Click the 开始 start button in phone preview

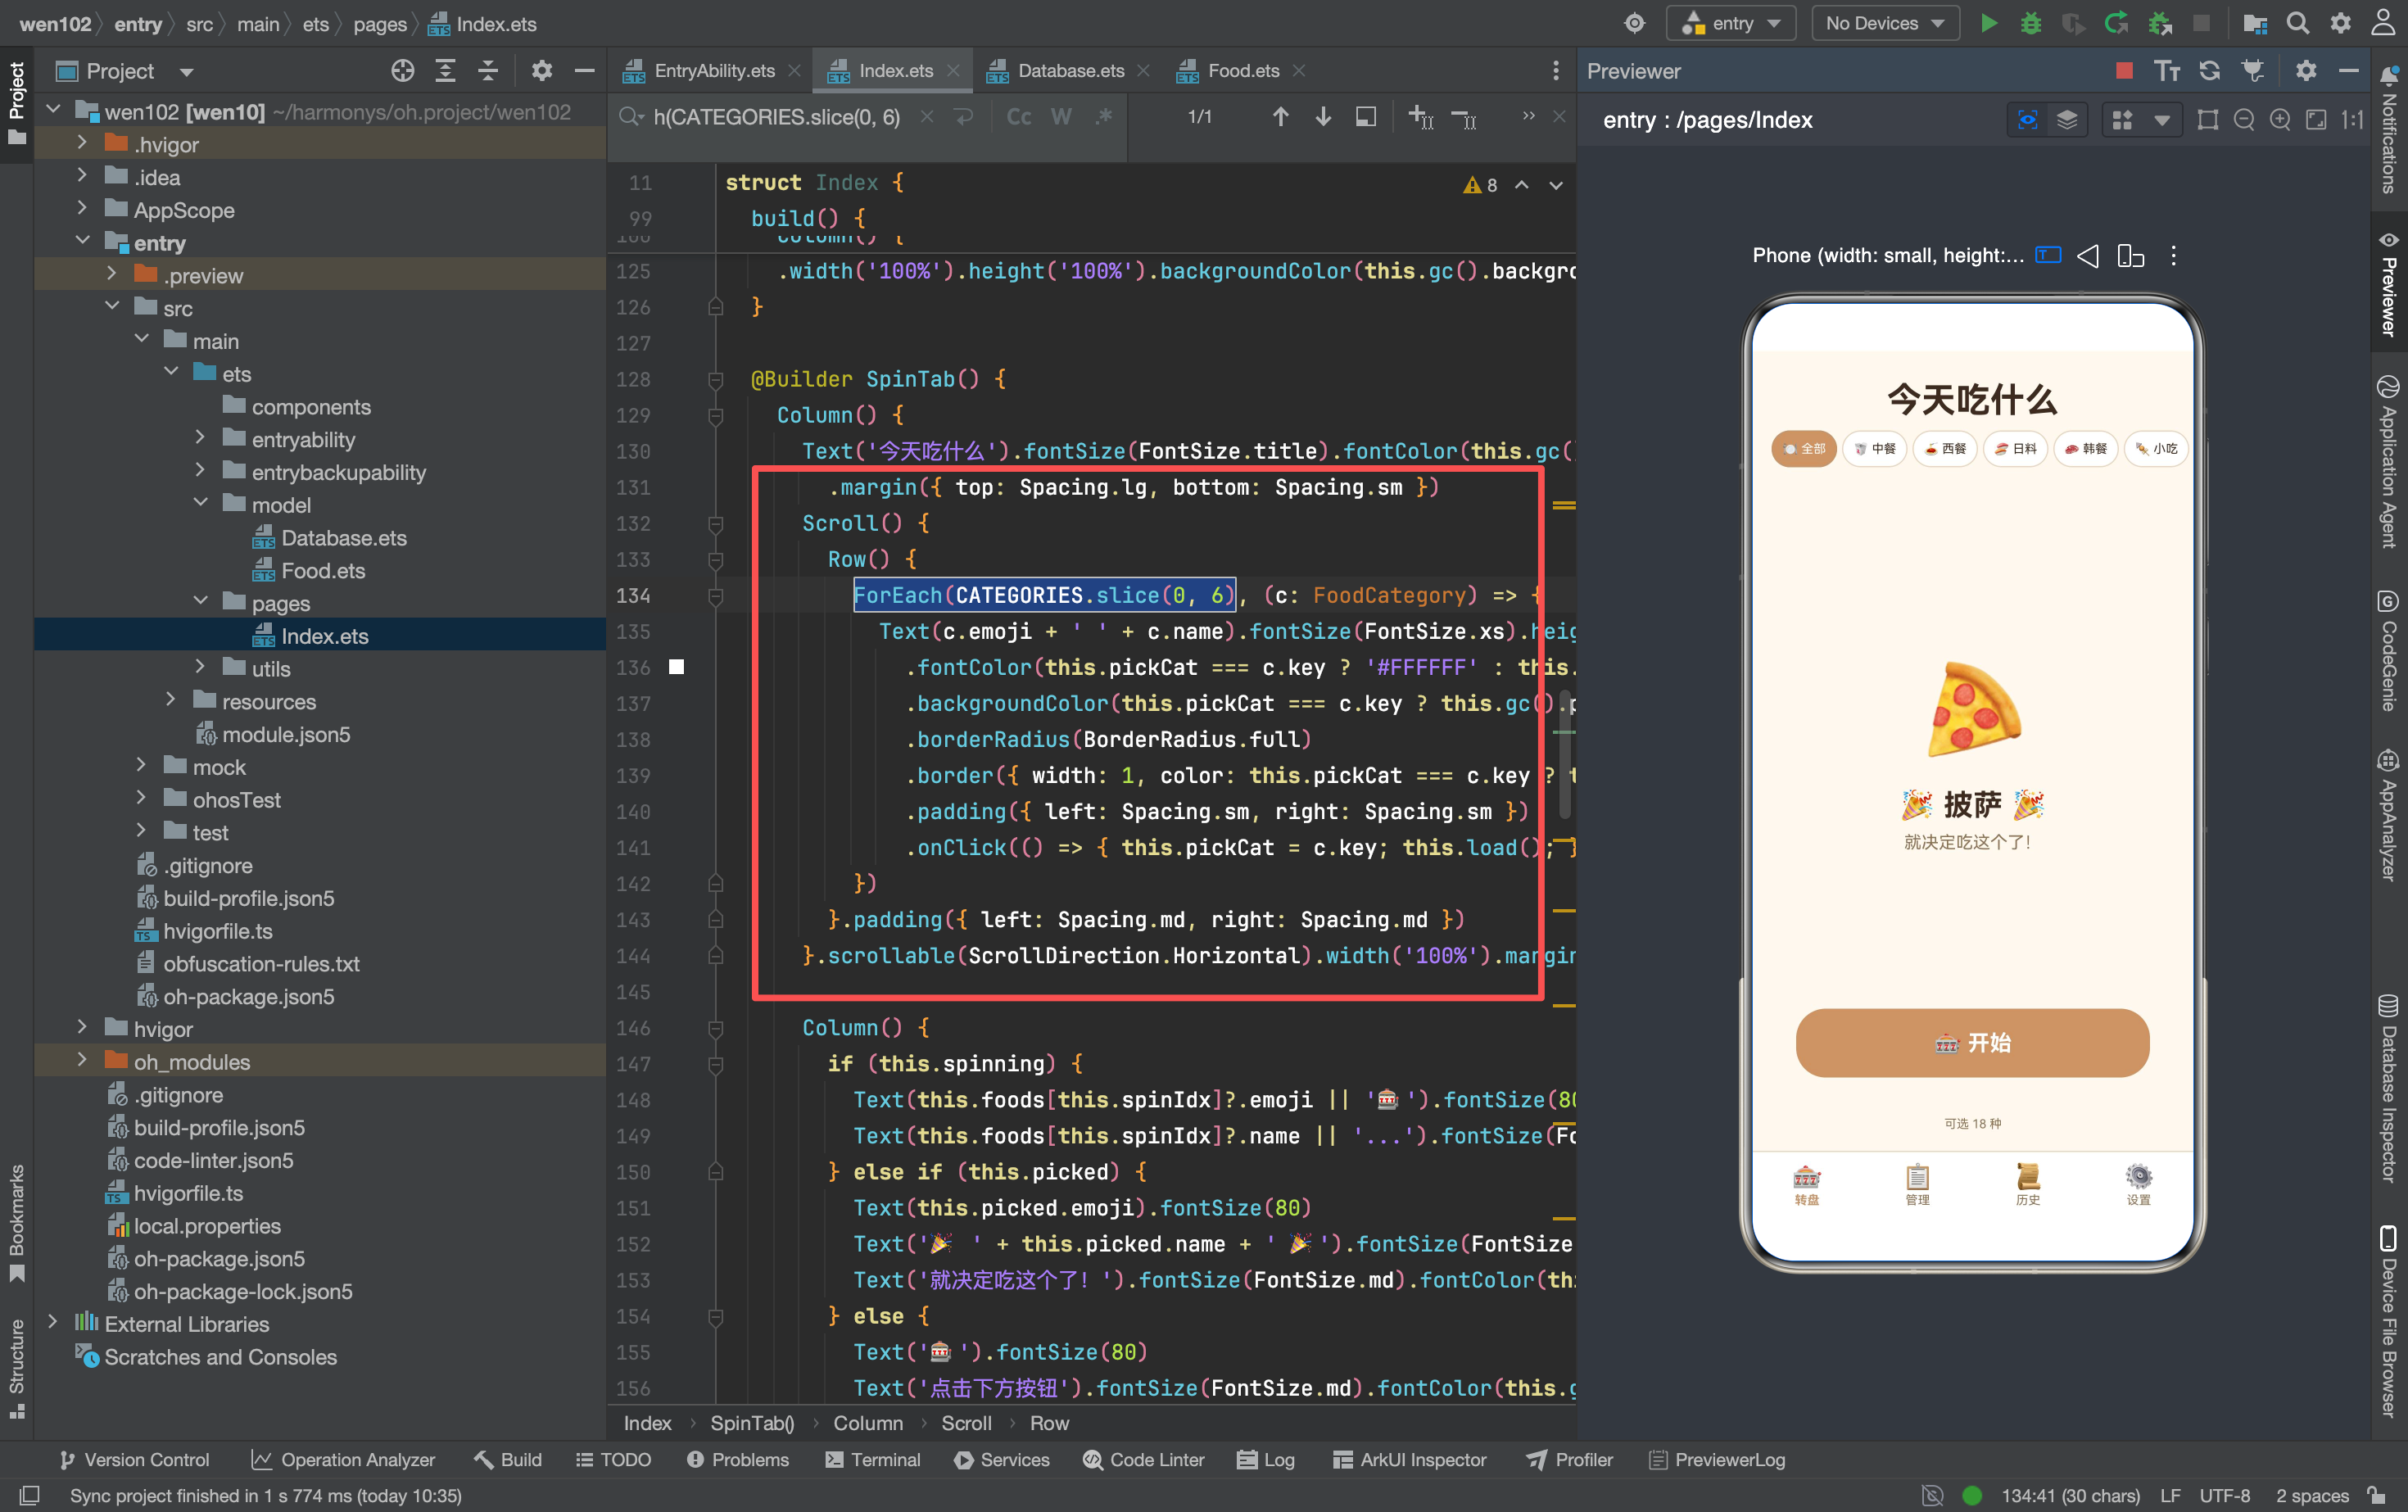click(x=1972, y=1043)
